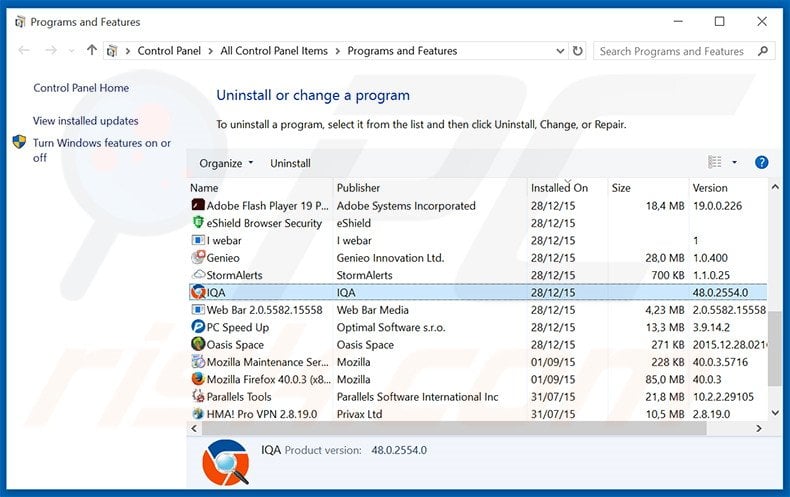The width and height of the screenshot is (790, 497).
Task: Navigate back with the back arrow
Action: (24, 50)
